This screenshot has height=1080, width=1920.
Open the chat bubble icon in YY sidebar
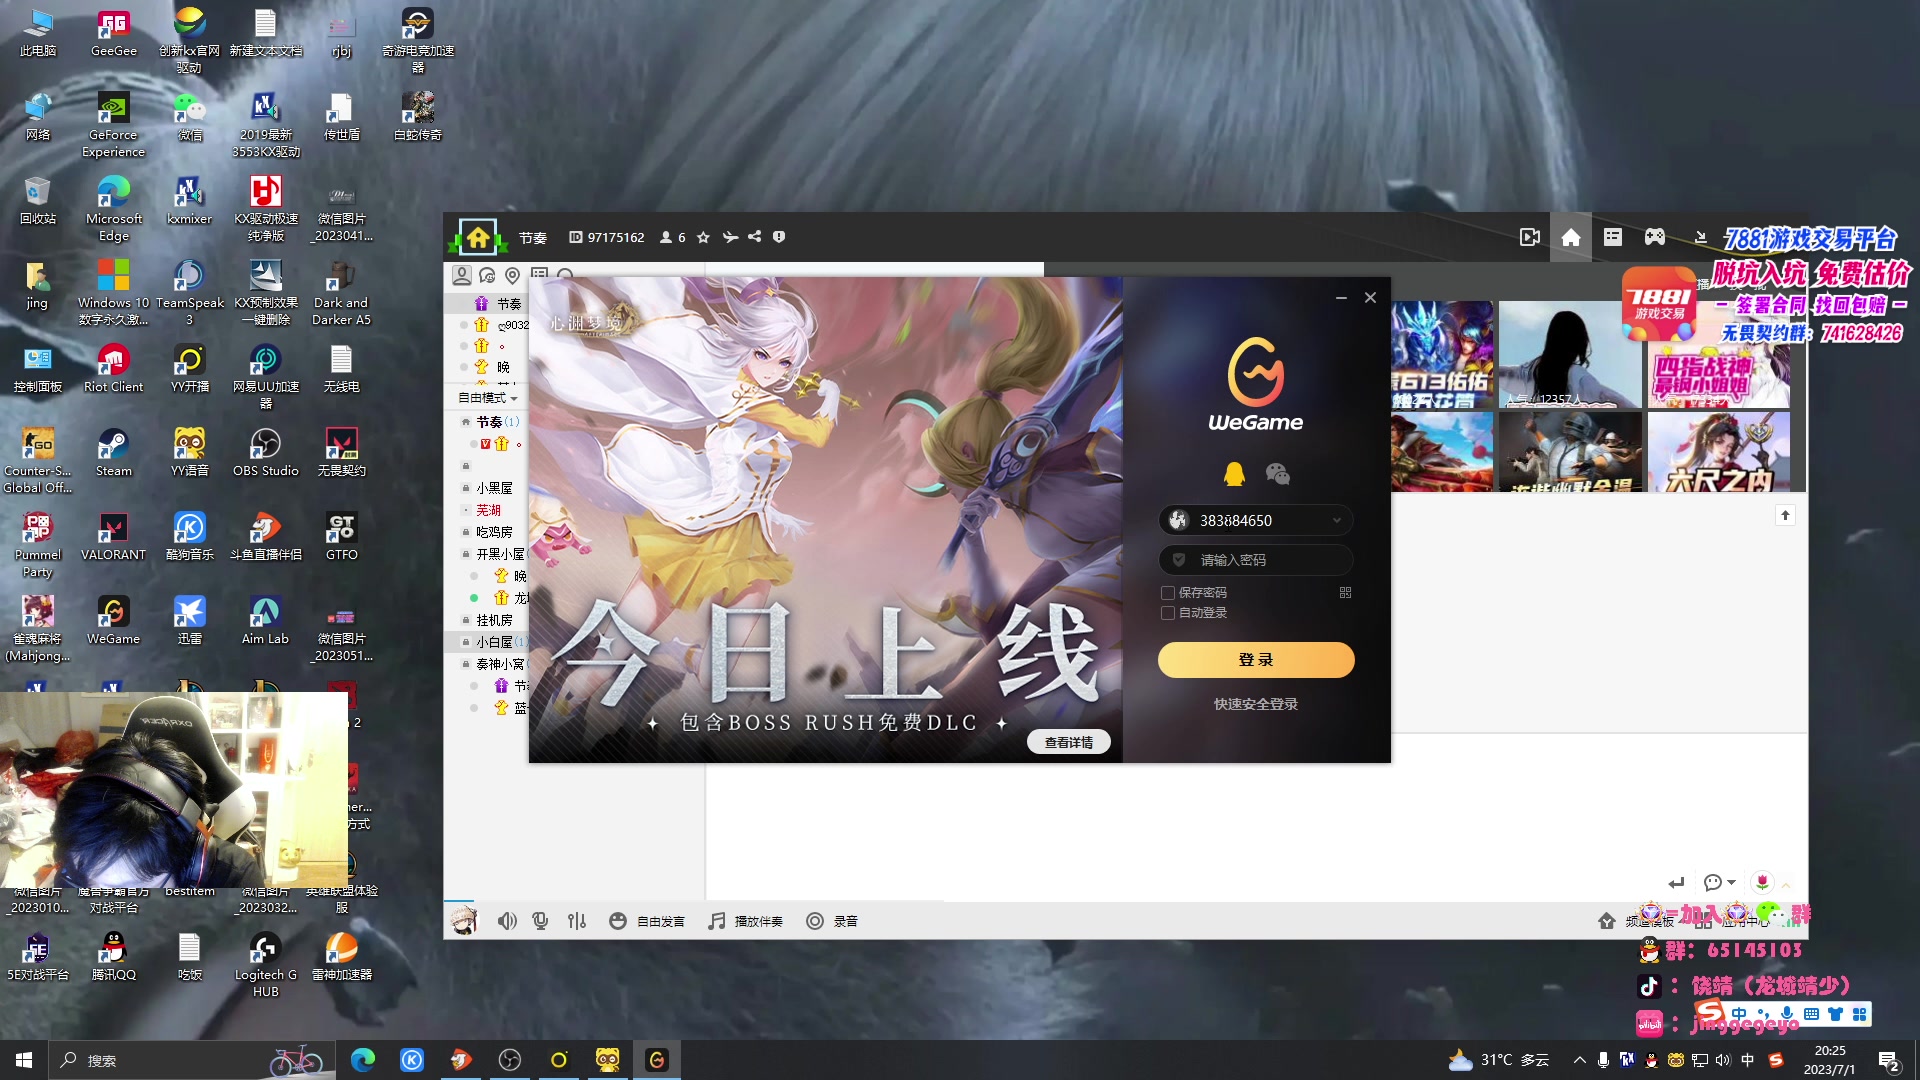coord(487,275)
